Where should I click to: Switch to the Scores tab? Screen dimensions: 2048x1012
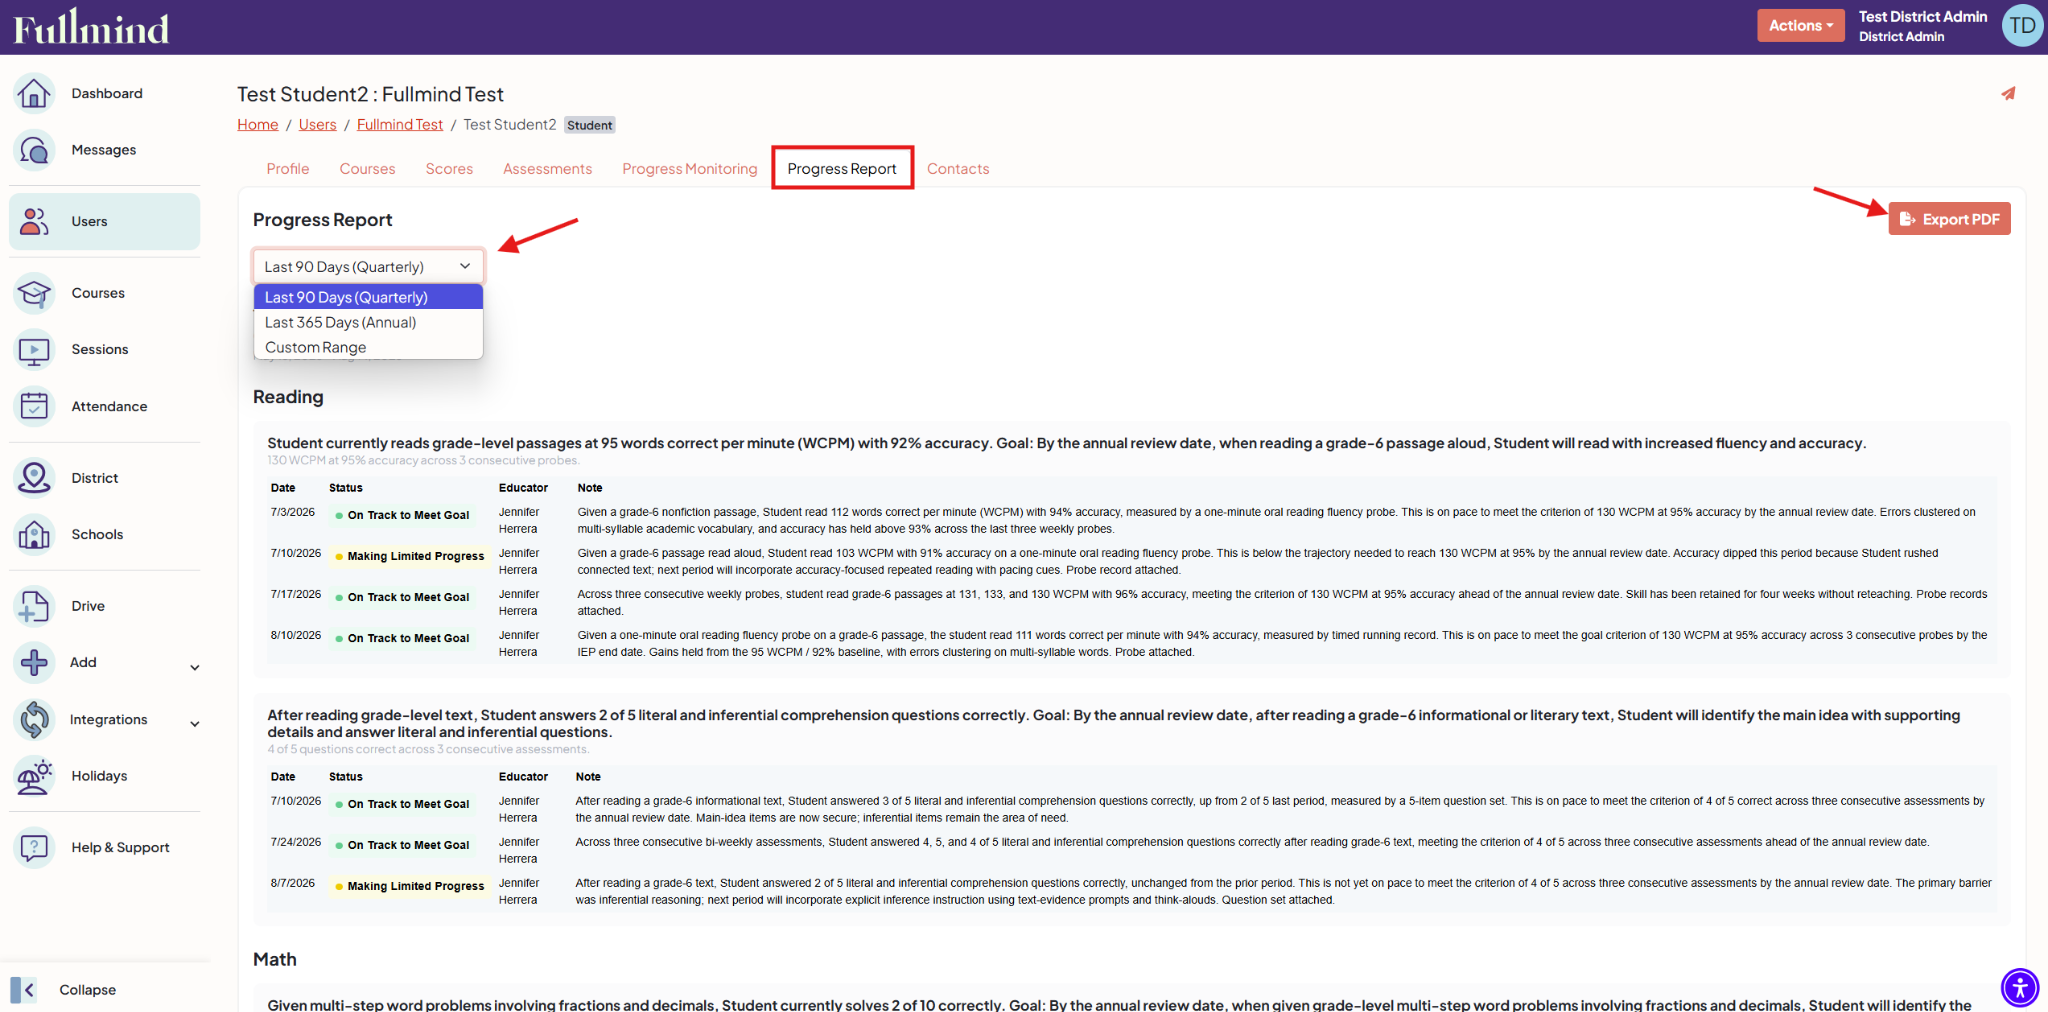449,169
